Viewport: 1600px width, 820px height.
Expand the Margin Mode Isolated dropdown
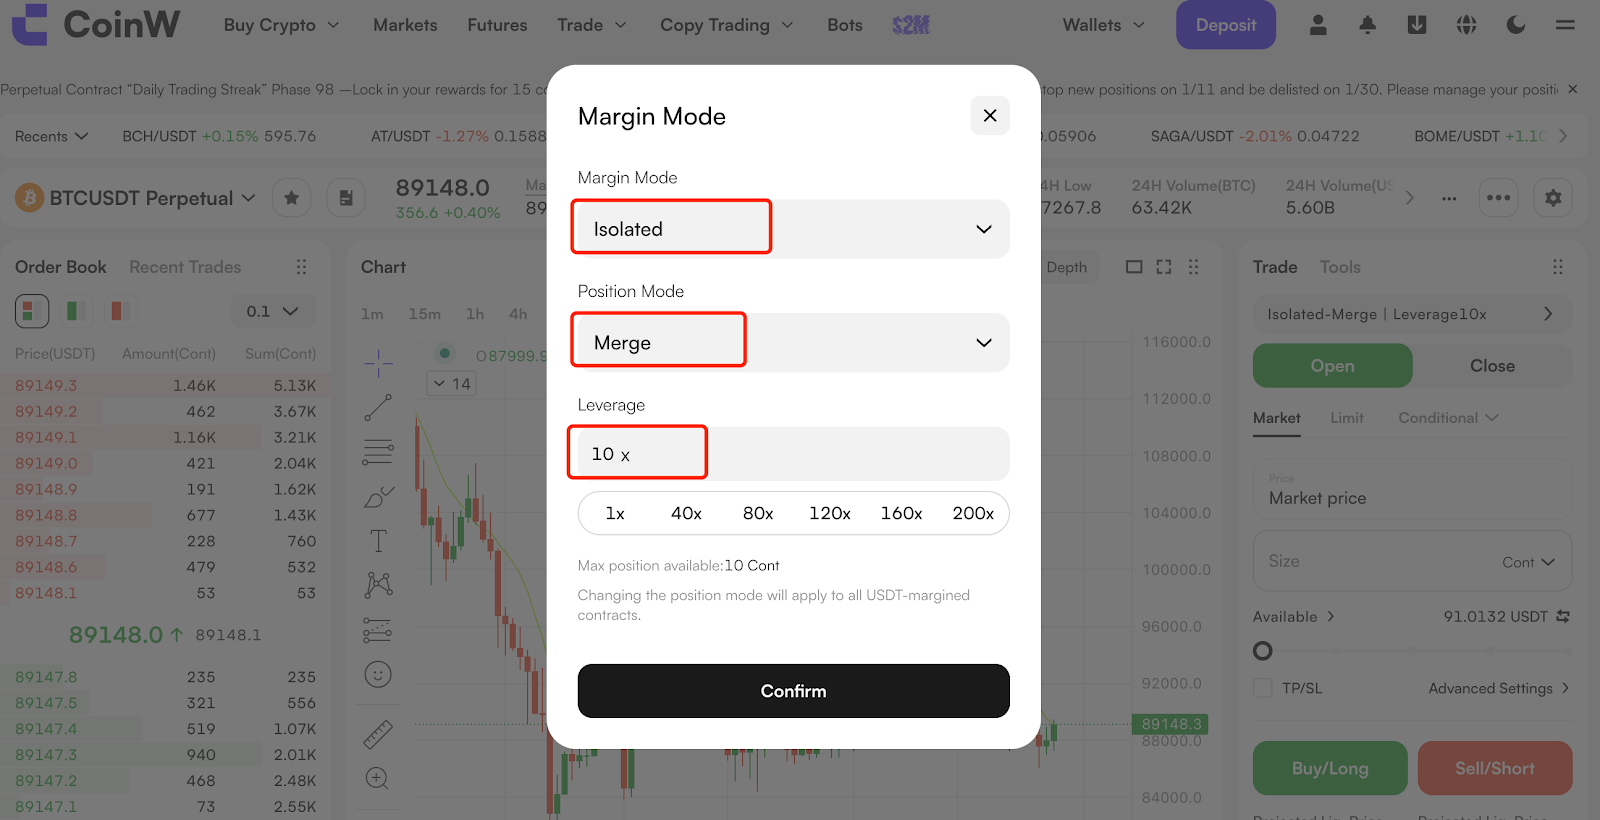tap(792, 229)
